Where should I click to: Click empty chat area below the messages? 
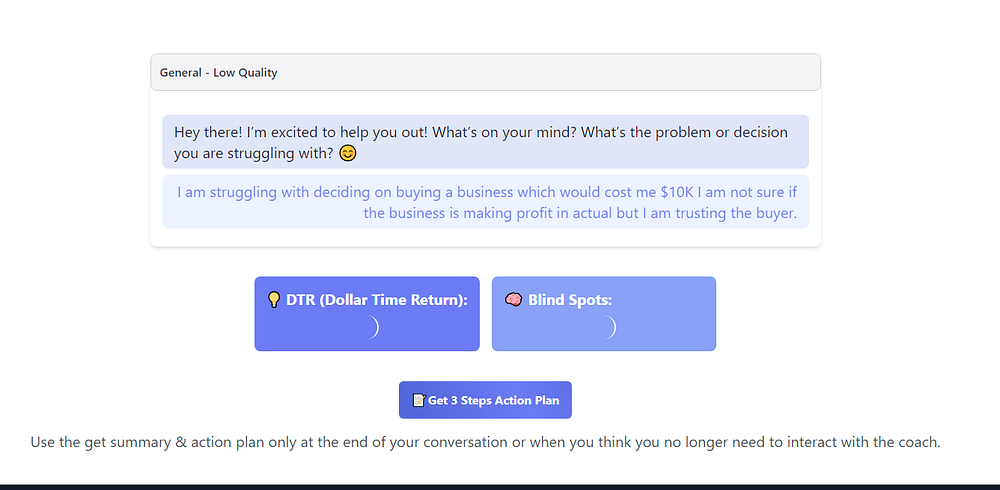(485, 238)
